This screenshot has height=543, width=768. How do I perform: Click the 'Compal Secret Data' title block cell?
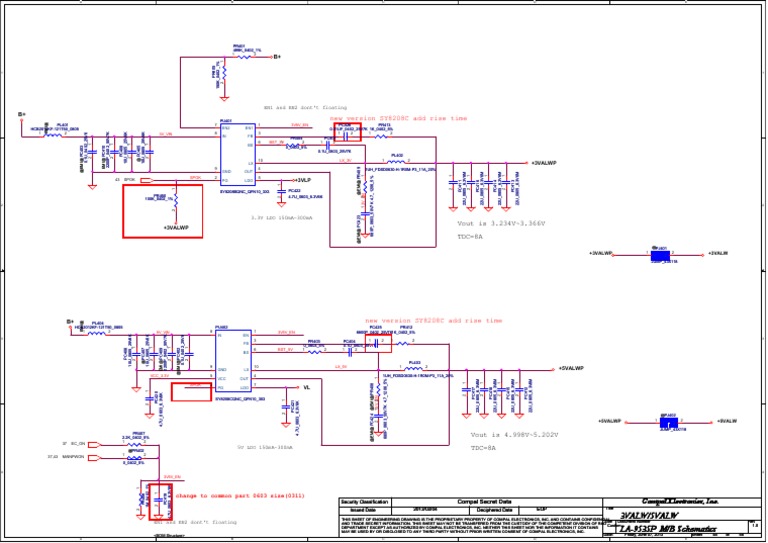coord(484,501)
